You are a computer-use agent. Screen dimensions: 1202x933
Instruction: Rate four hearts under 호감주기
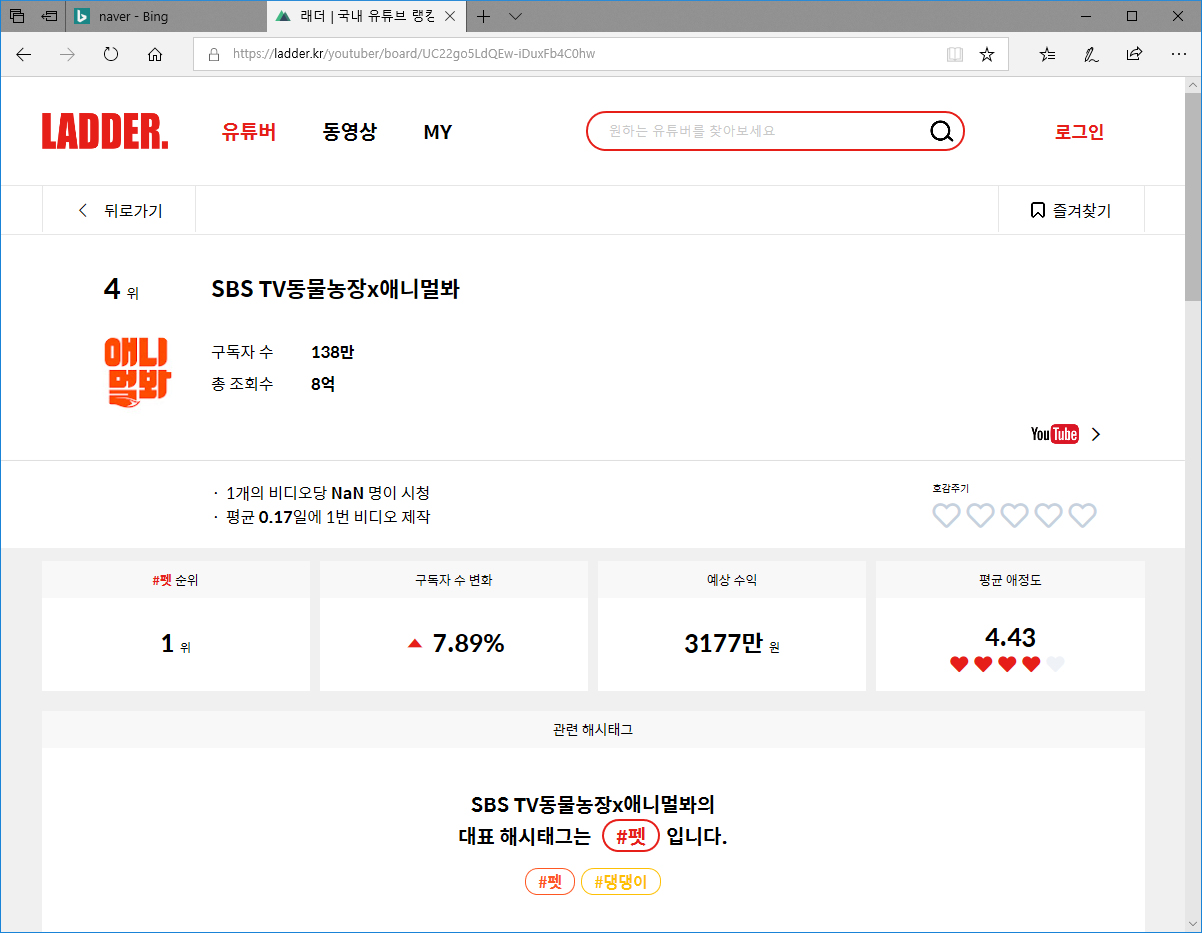click(x=1048, y=516)
